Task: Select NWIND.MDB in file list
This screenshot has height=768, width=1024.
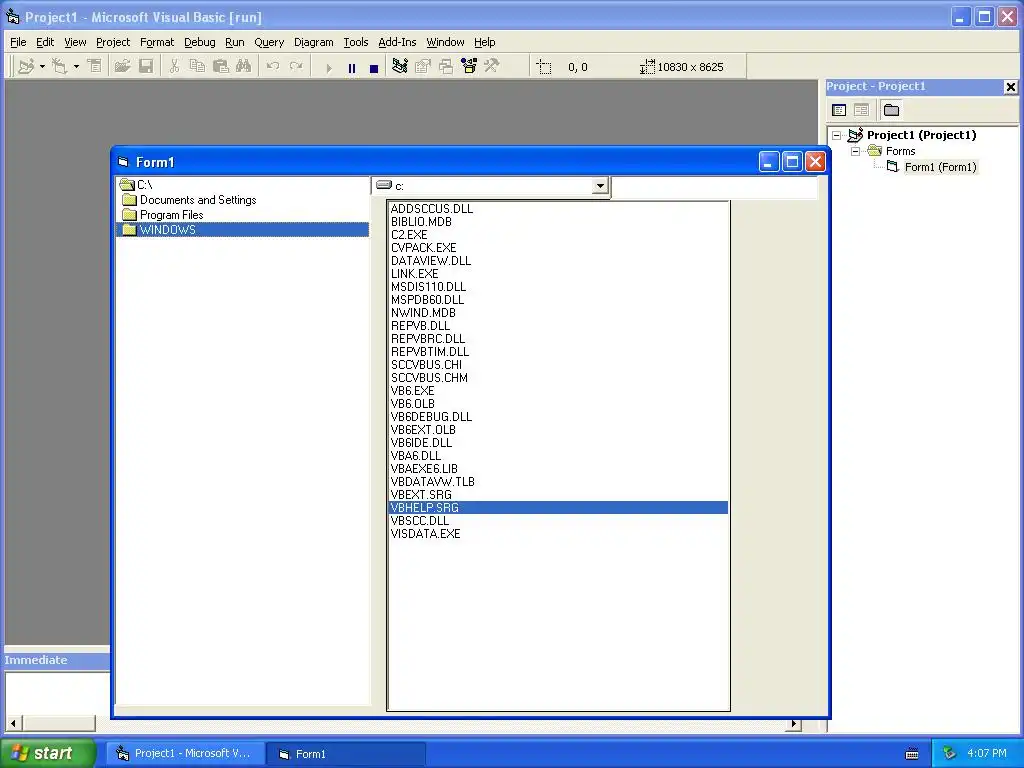Action: pos(558,313)
